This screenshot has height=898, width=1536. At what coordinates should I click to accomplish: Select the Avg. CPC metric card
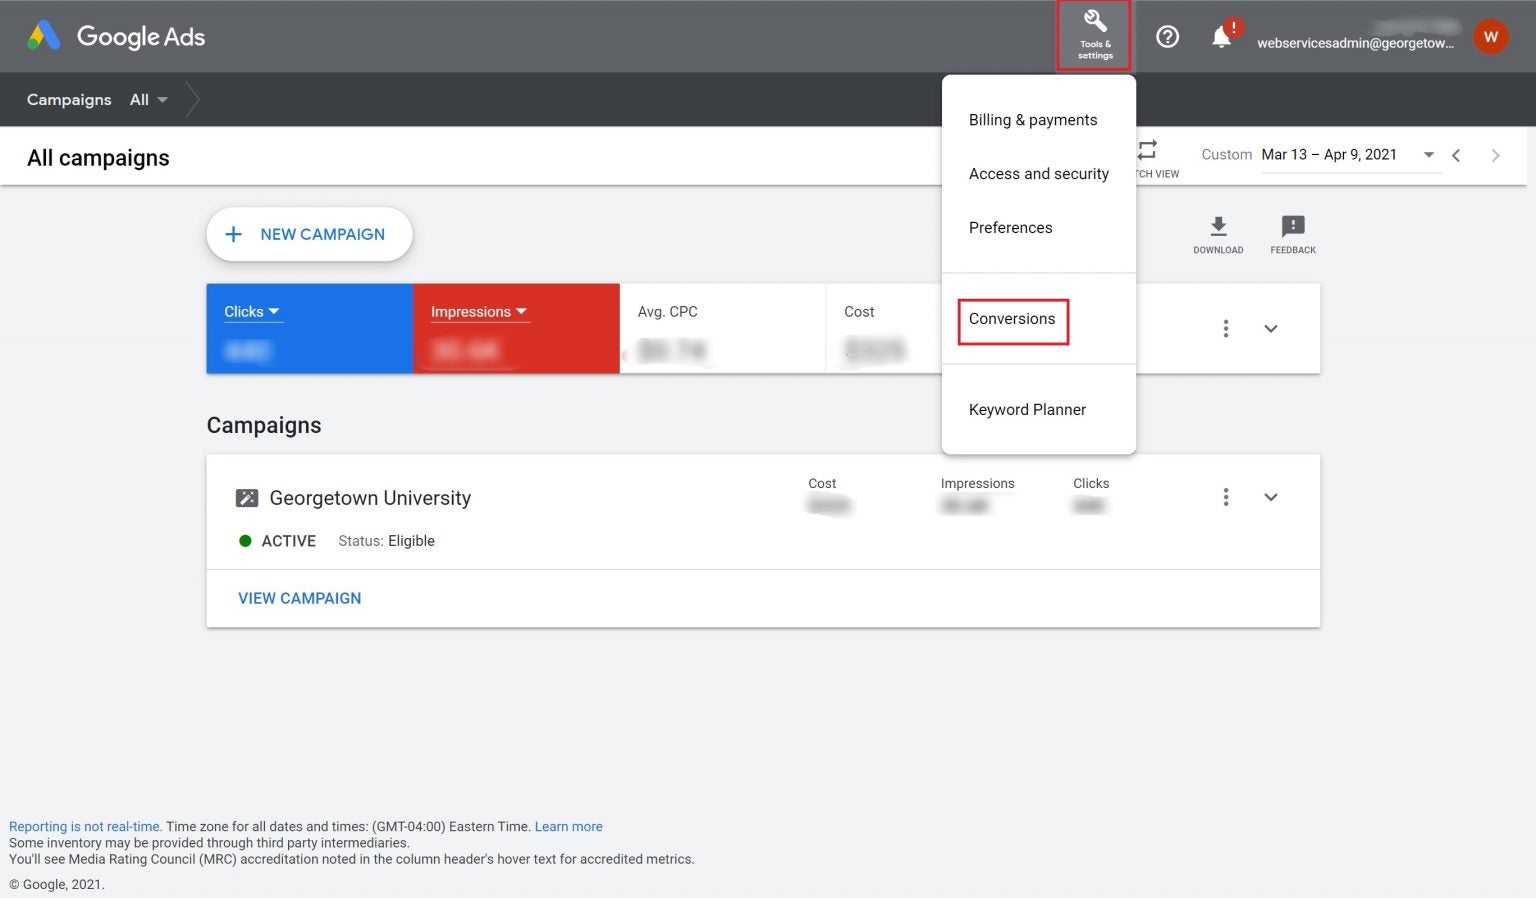point(723,329)
